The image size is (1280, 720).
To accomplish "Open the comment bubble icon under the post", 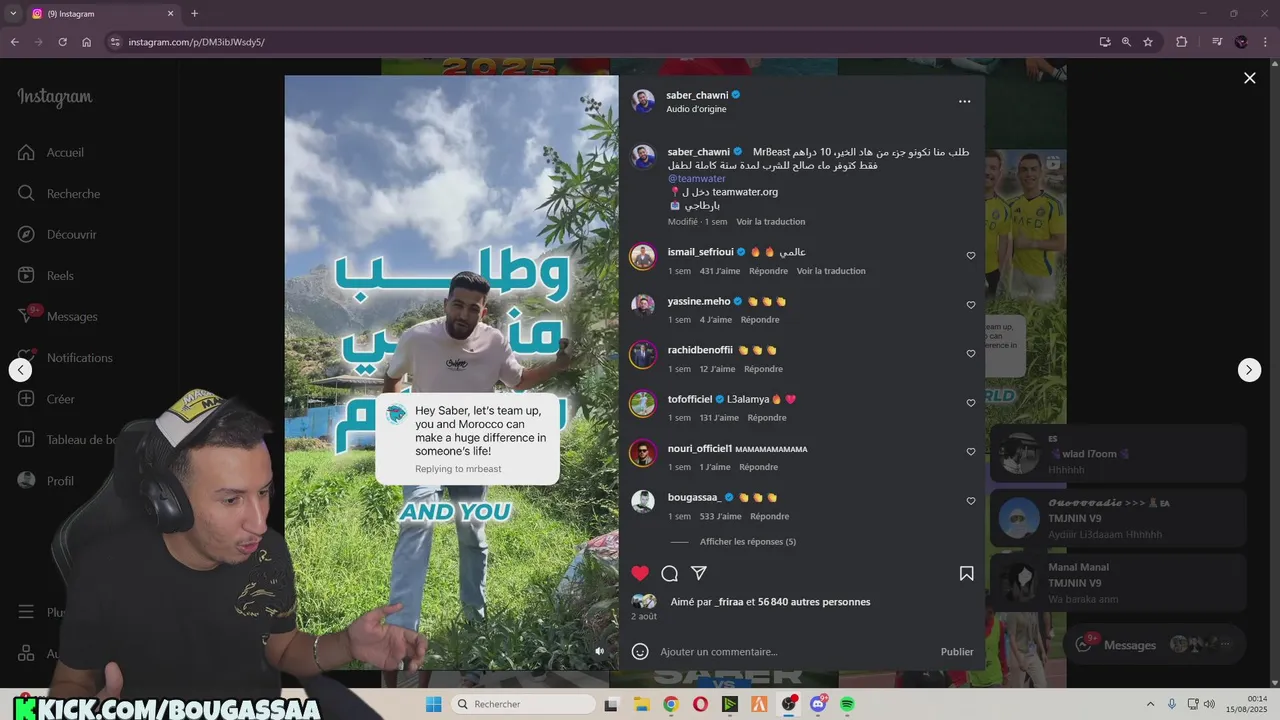I will click(670, 573).
